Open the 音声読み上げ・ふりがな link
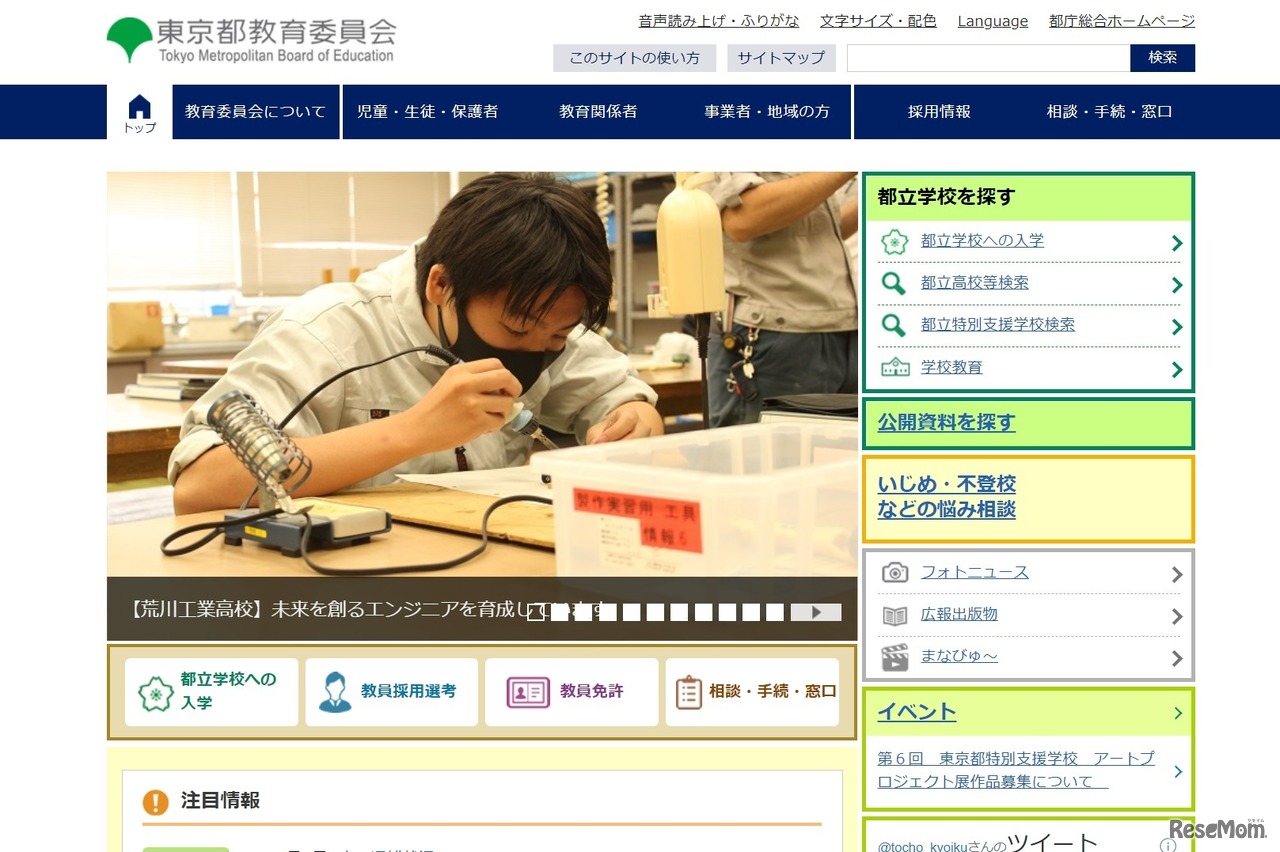This screenshot has height=852, width=1280. point(719,21)
